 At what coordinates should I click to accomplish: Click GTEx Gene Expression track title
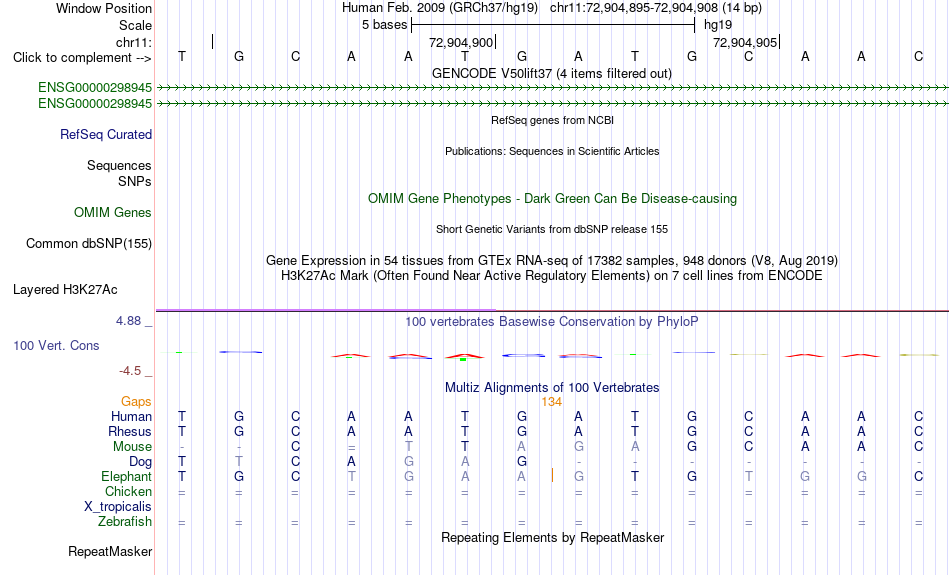(552, 261)
